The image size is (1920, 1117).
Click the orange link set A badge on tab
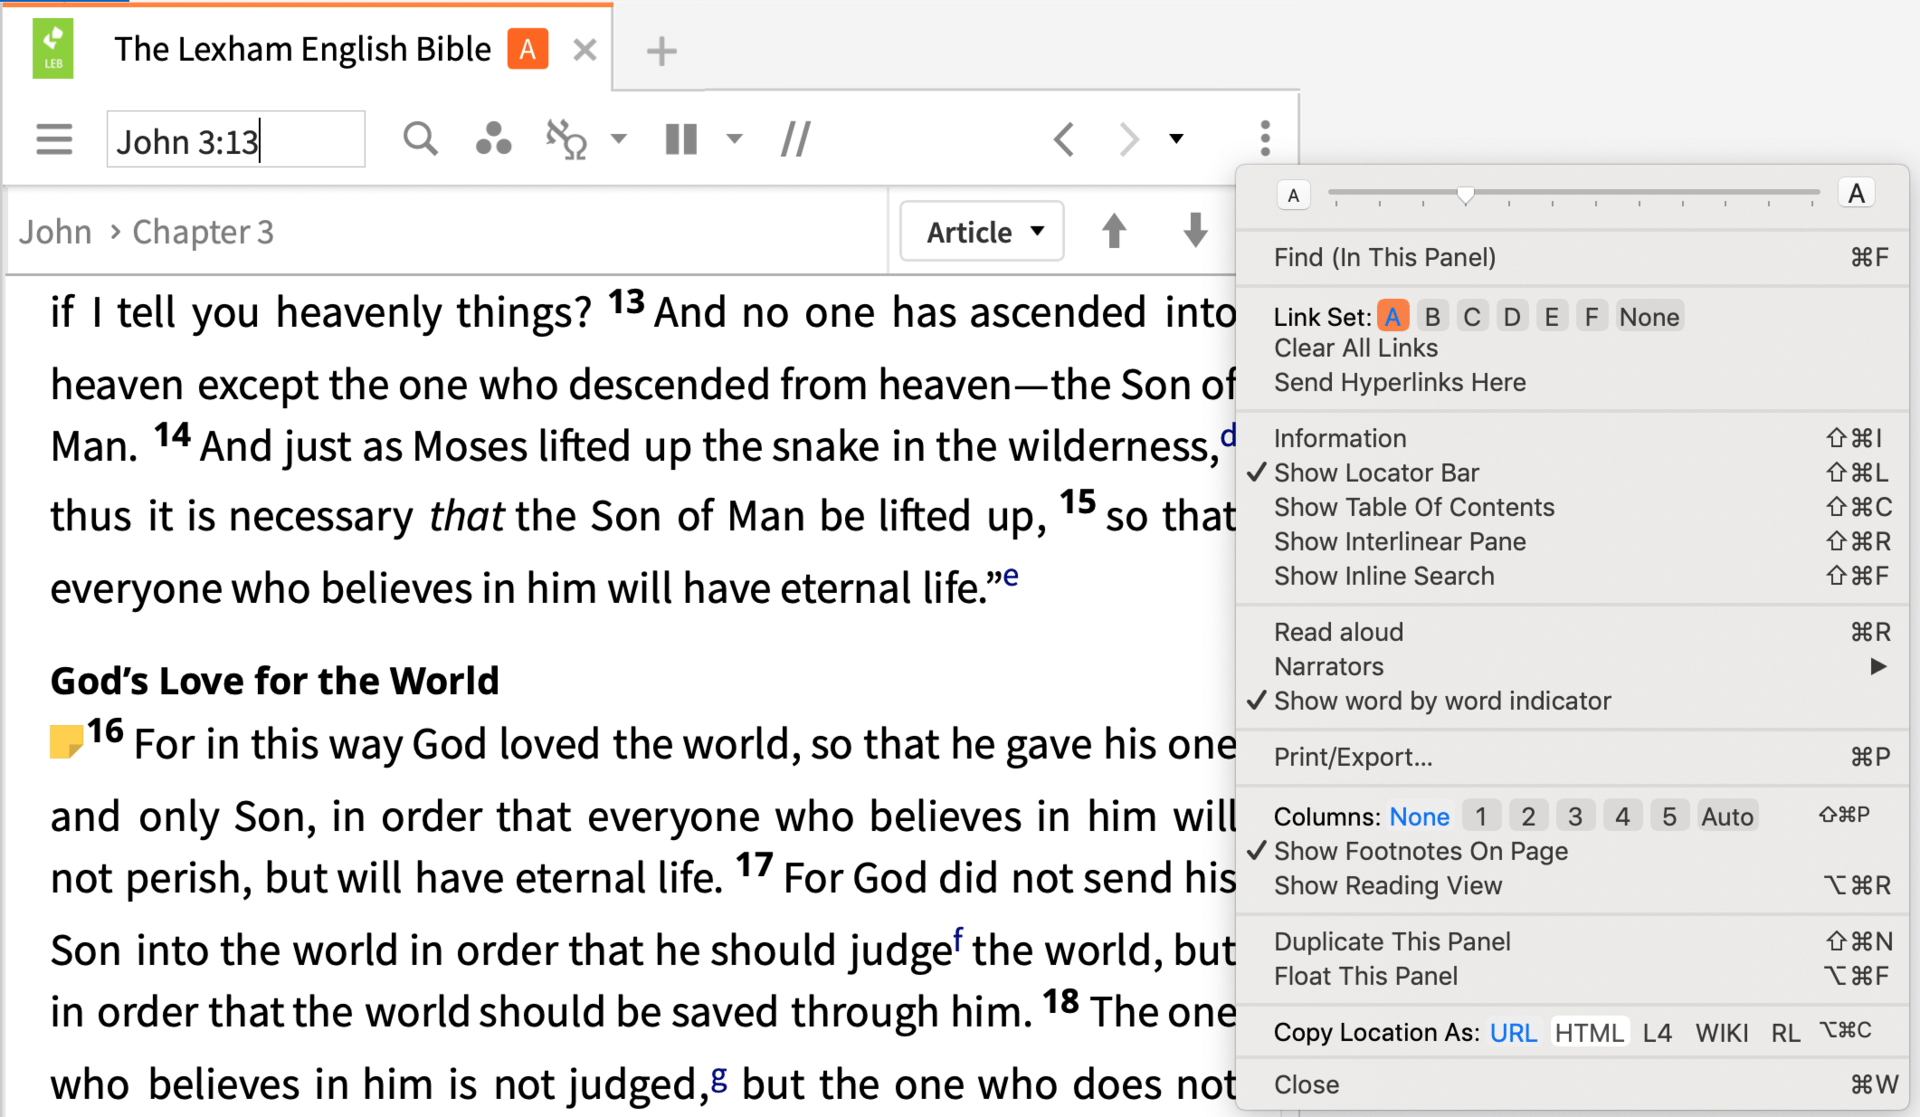[x=527, y=49]
